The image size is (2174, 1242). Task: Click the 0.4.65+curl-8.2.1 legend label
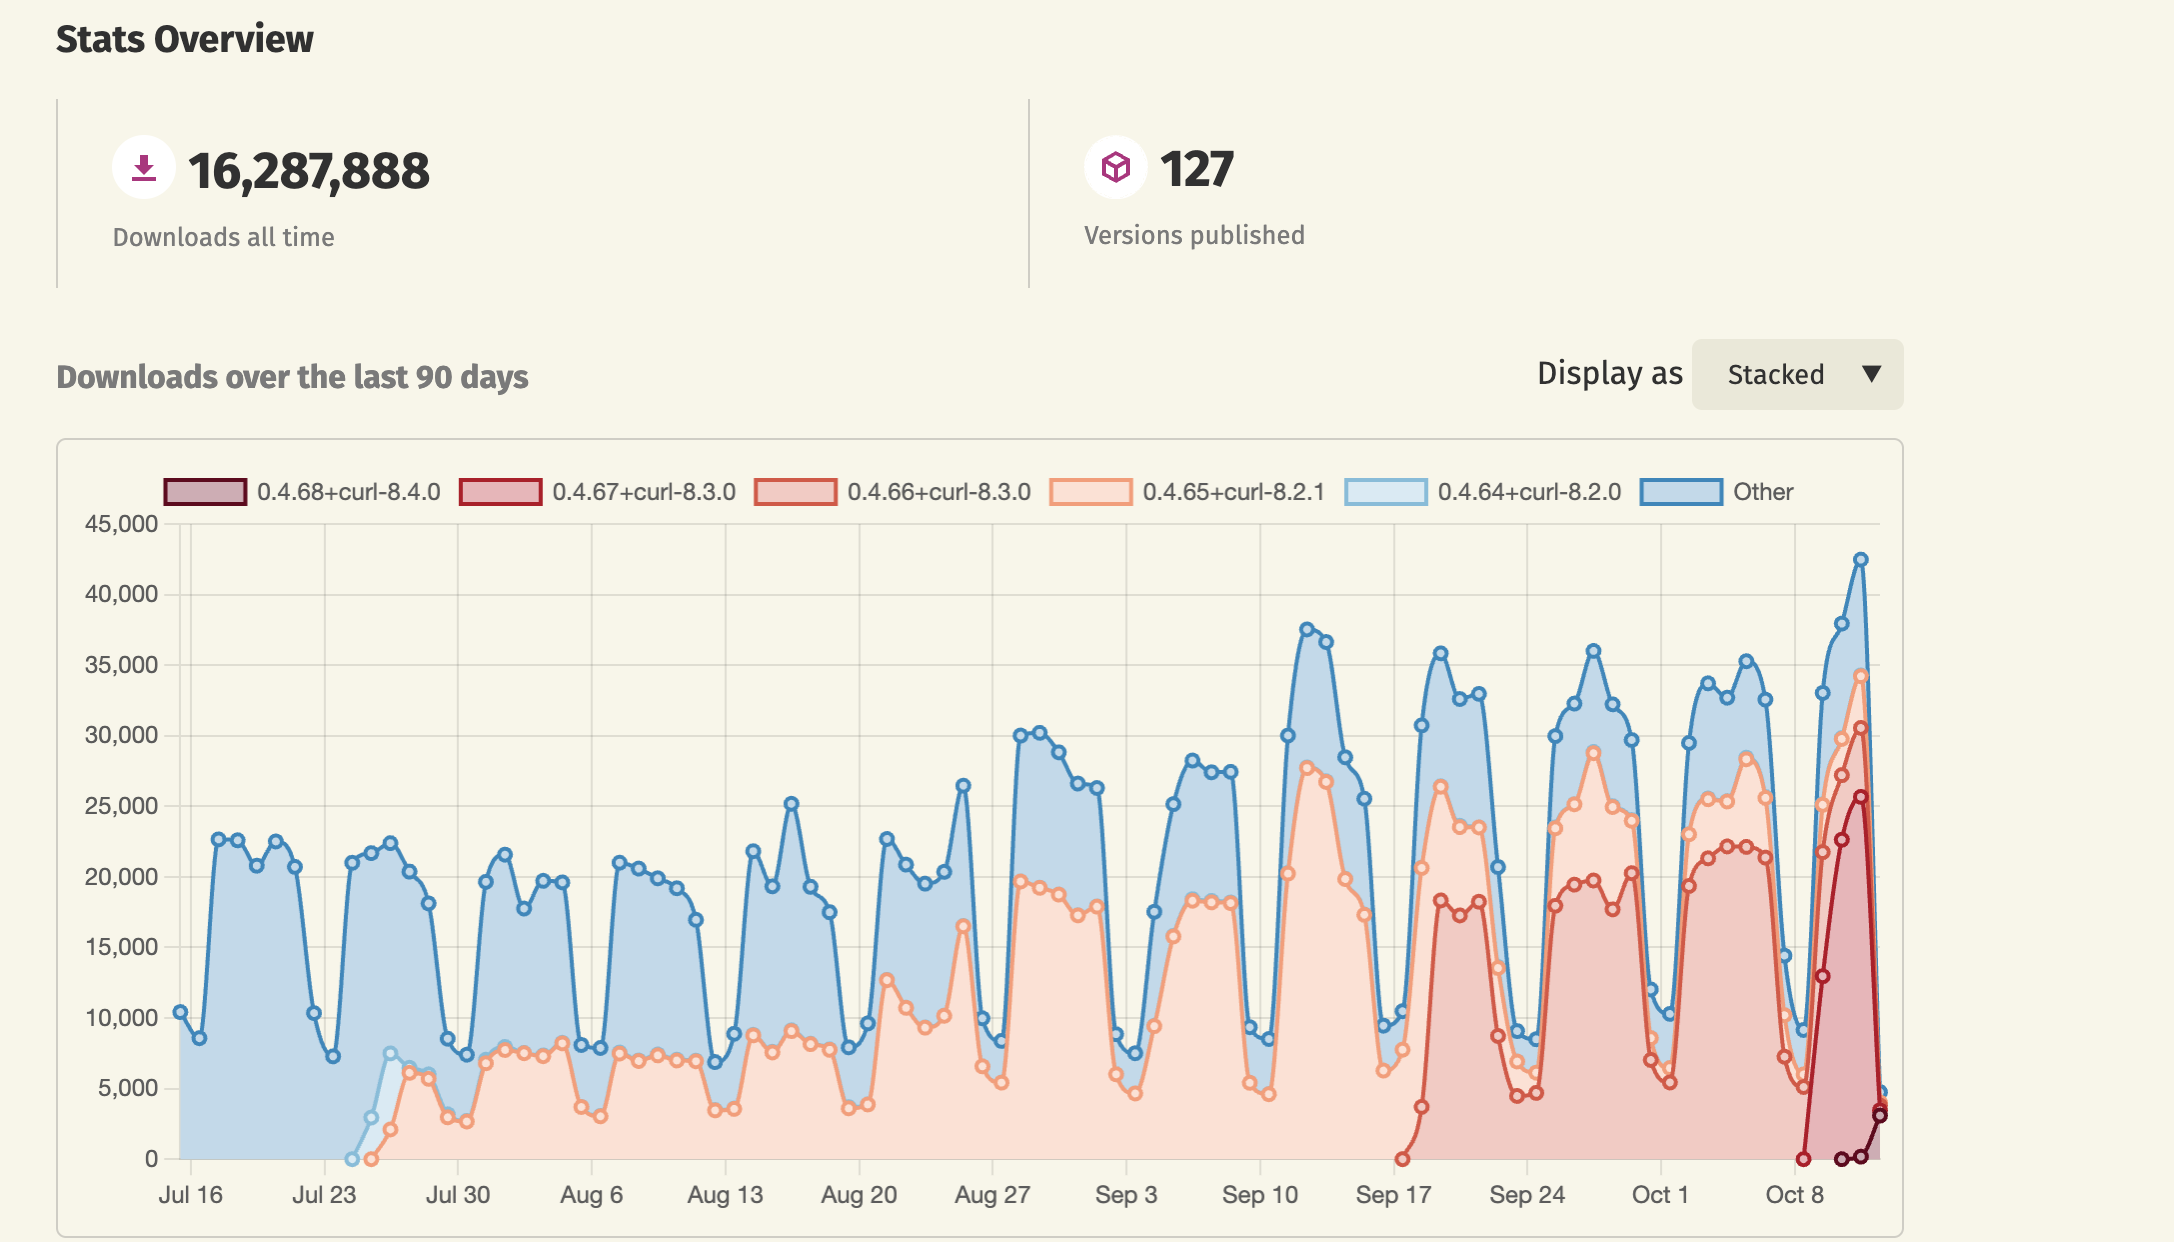coord(1234,492)
